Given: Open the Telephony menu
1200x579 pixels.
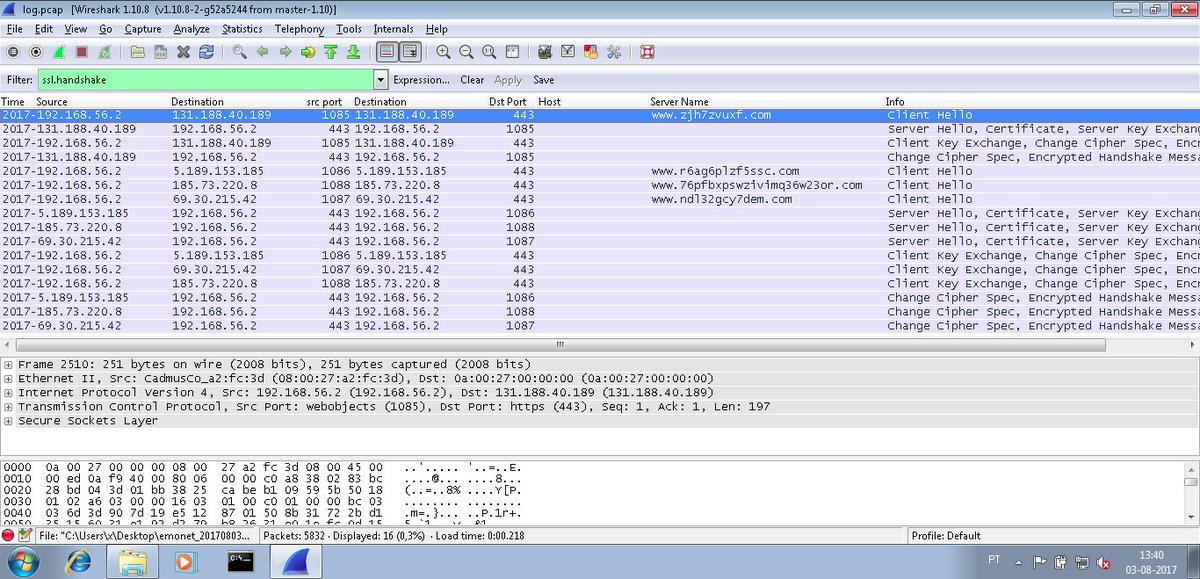Looking at the screenshot, I should pos(299,29).
